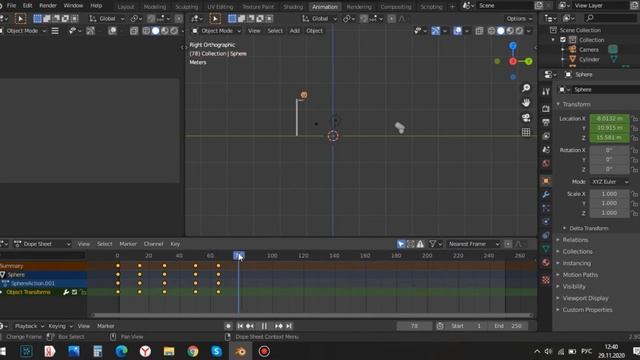Jump to the last frame

pyautogui.click(x=289, y=326)
